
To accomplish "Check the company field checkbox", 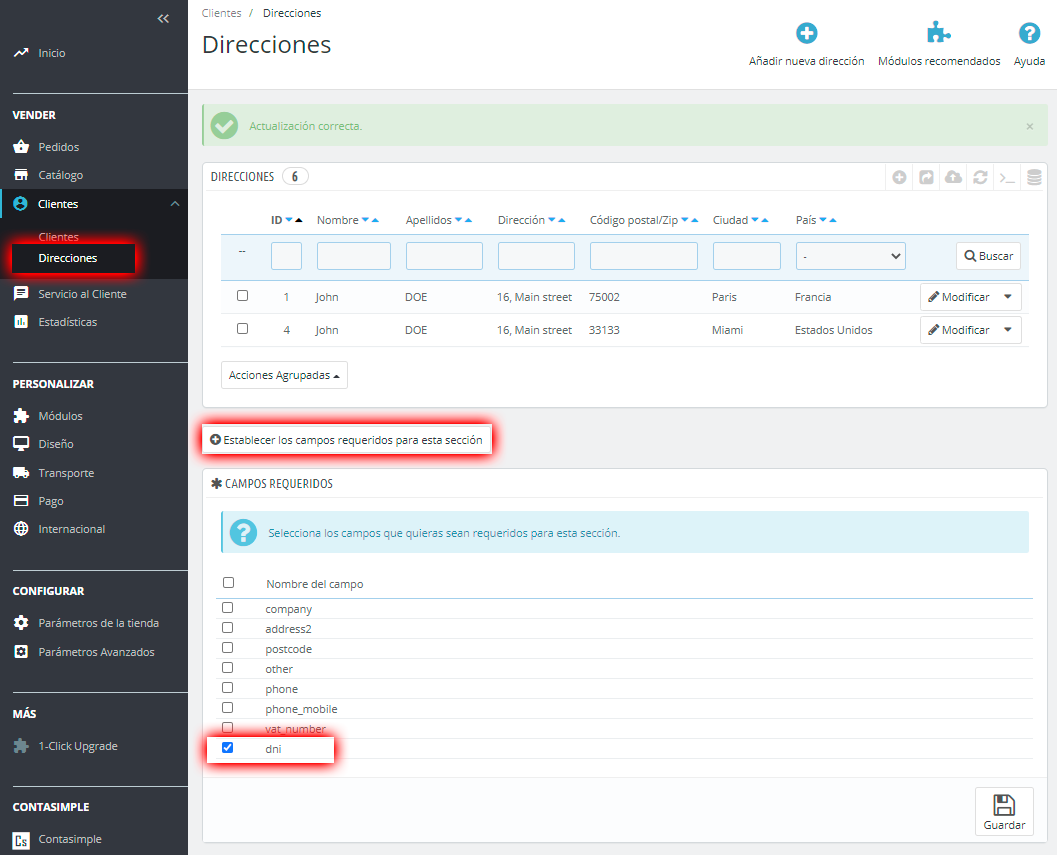I will pyautogui.click(x=228, y=608).
